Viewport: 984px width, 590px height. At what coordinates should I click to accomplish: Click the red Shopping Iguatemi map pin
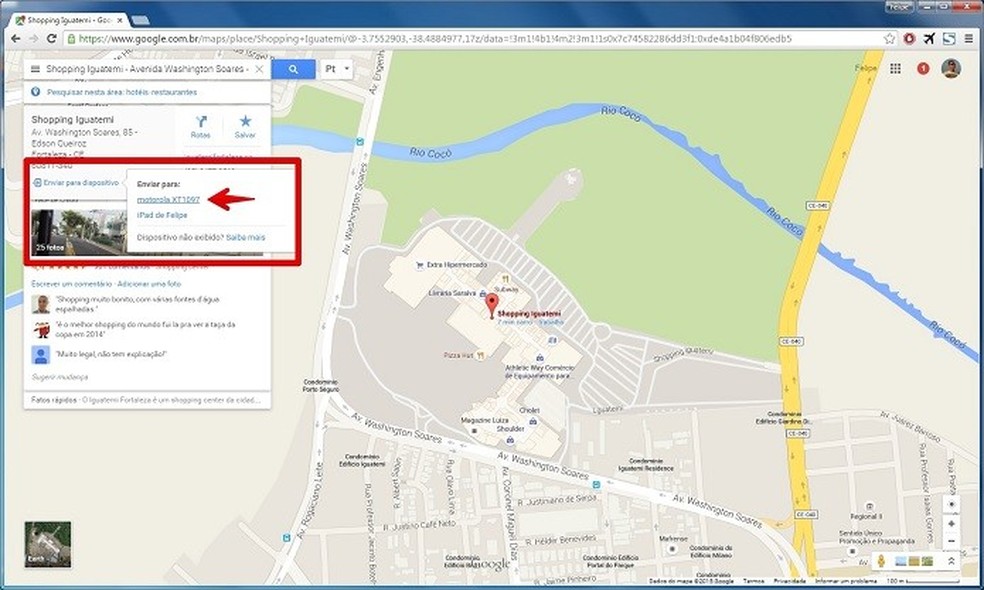(492, 306)
